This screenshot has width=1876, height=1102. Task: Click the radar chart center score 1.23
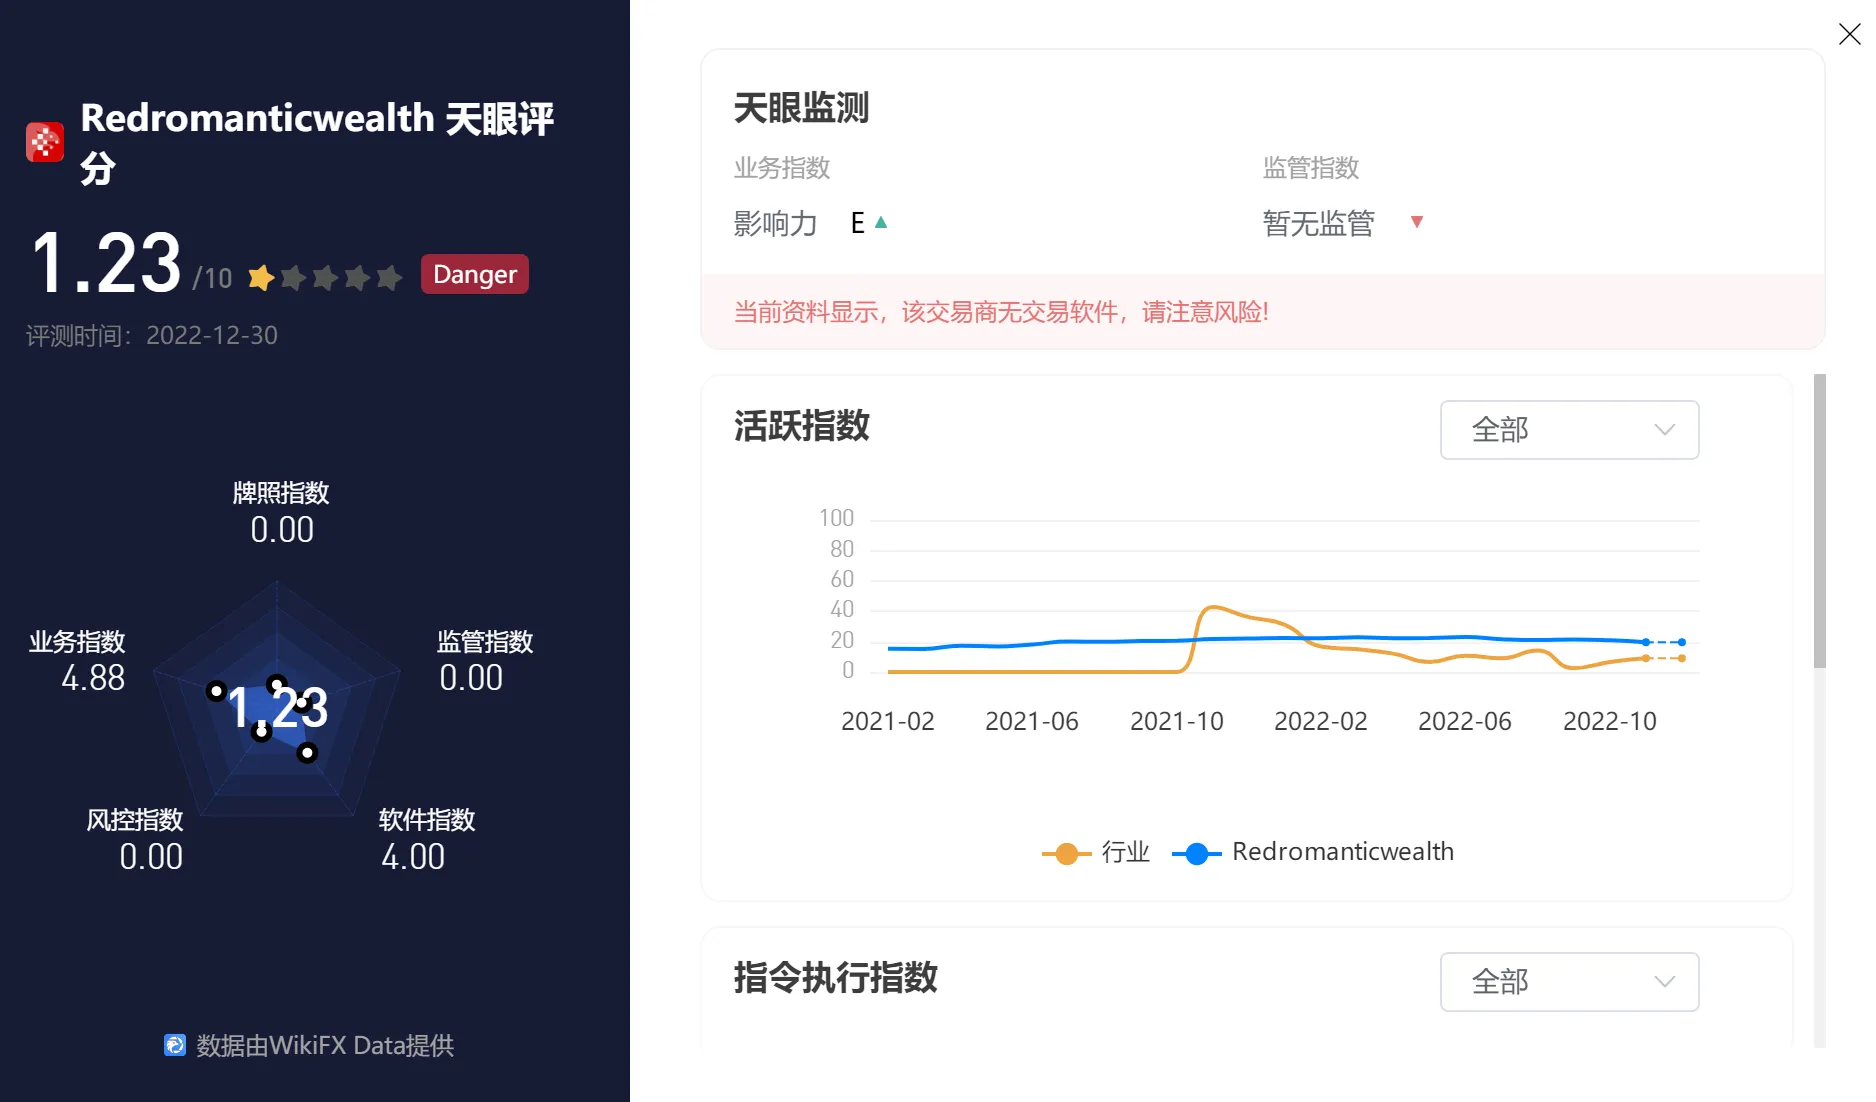point(277,708)
